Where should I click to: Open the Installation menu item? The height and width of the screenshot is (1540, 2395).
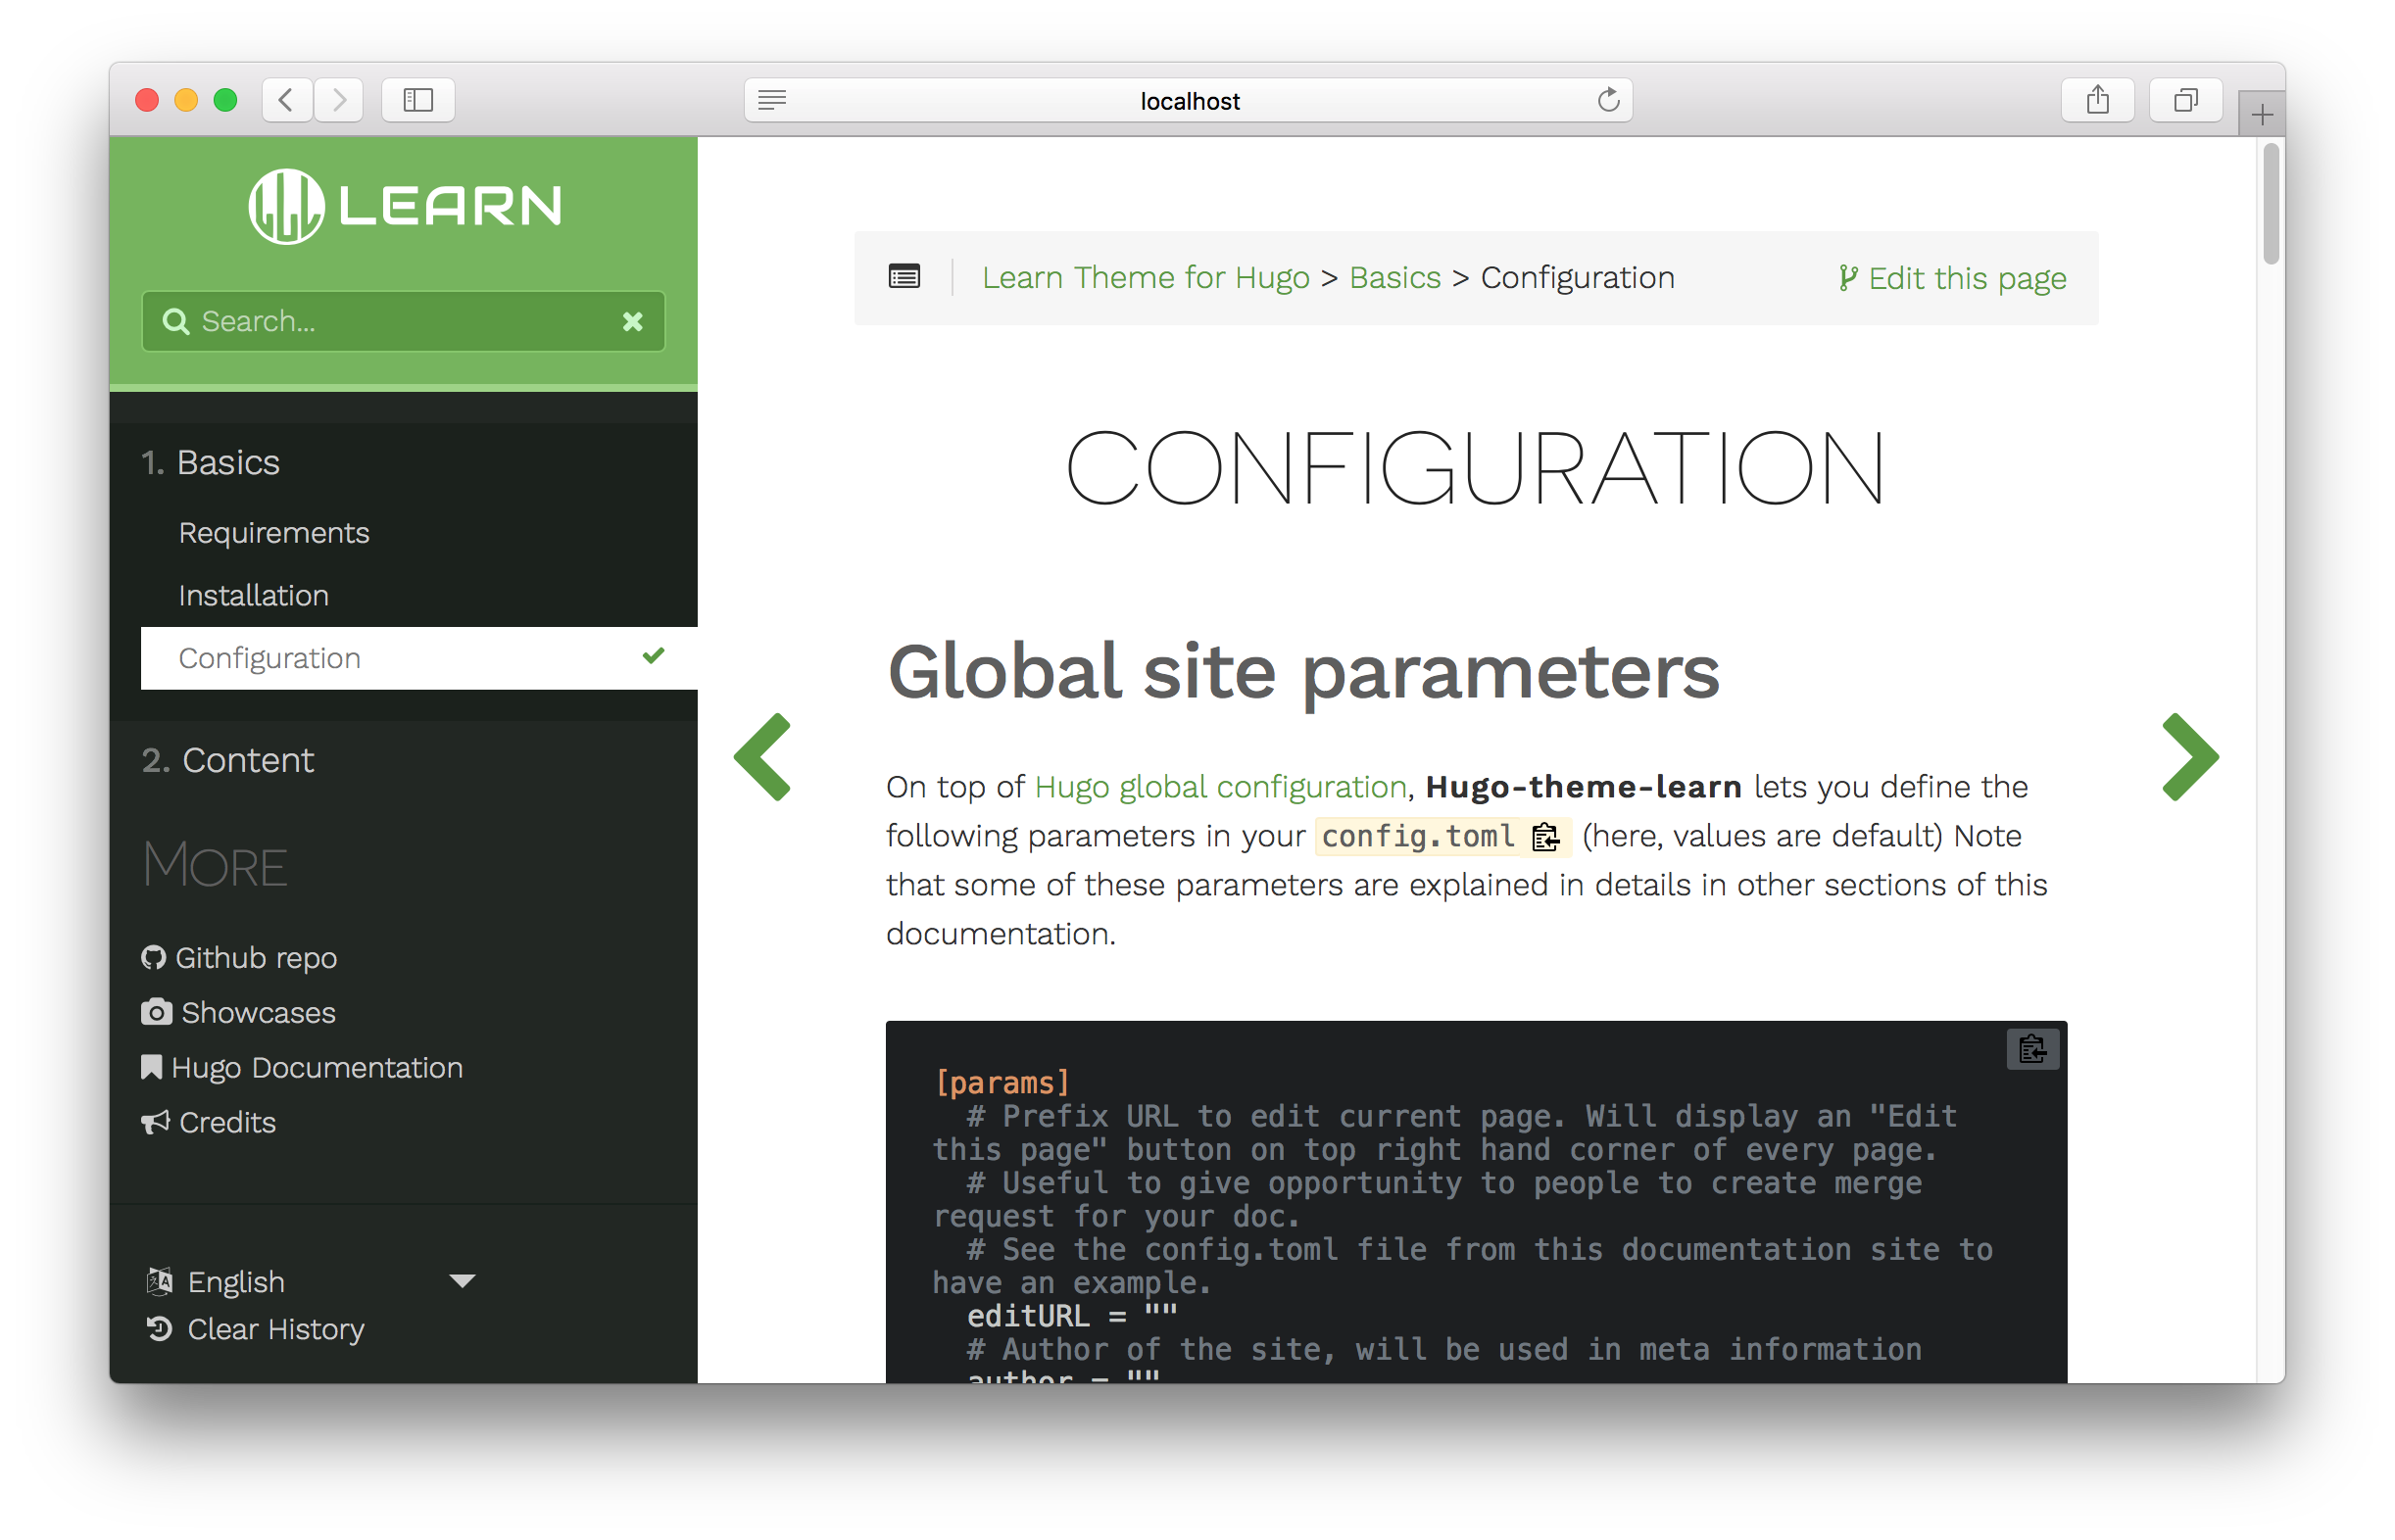click(253, 595)
